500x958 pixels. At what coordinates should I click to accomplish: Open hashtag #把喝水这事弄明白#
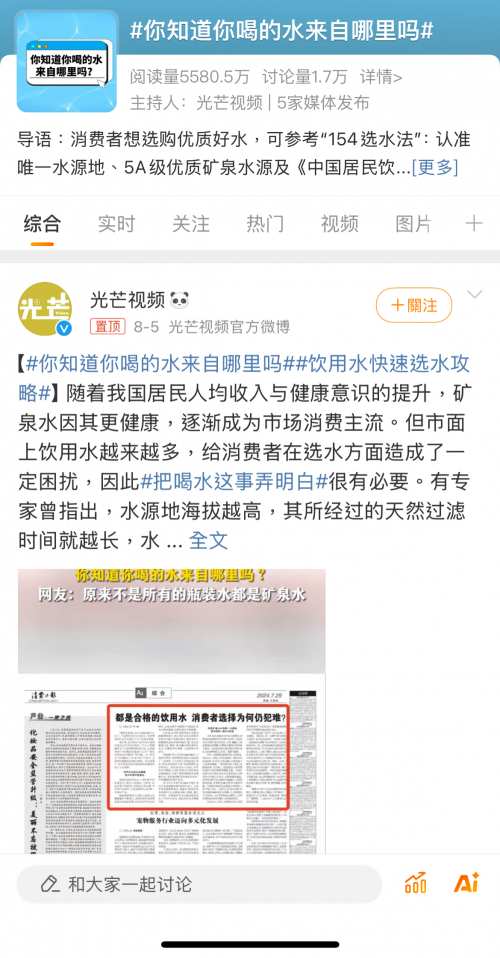coord(235,481)
